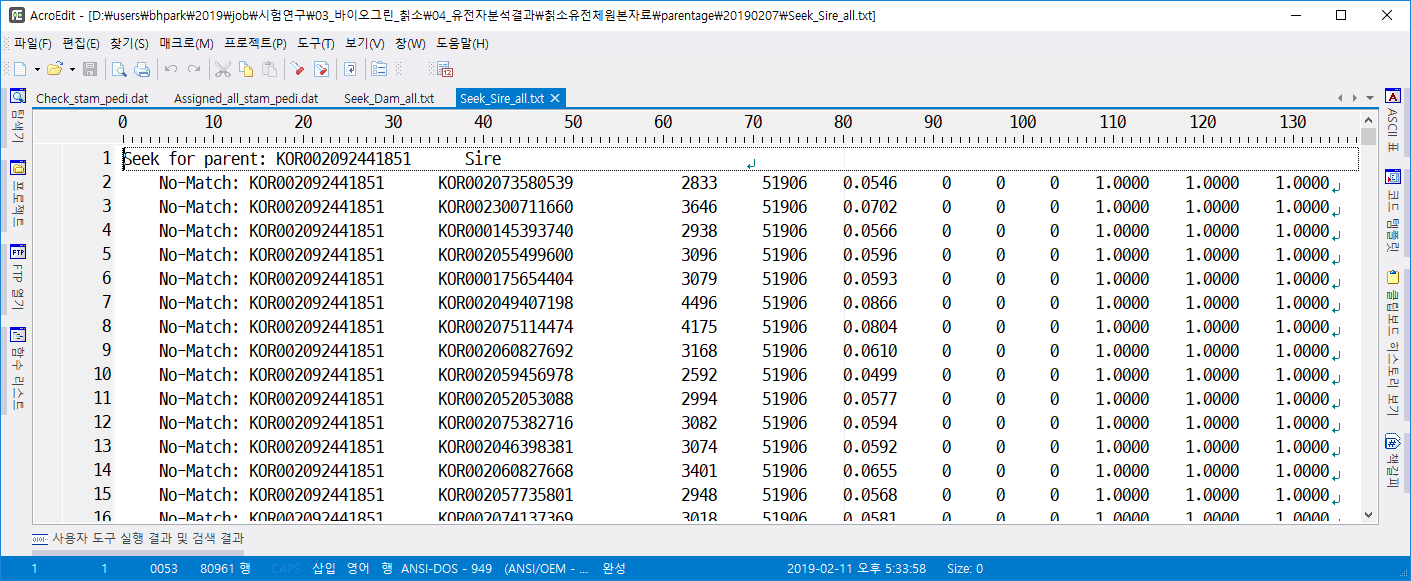Open the 편집(E) menu

pos(80,44)
